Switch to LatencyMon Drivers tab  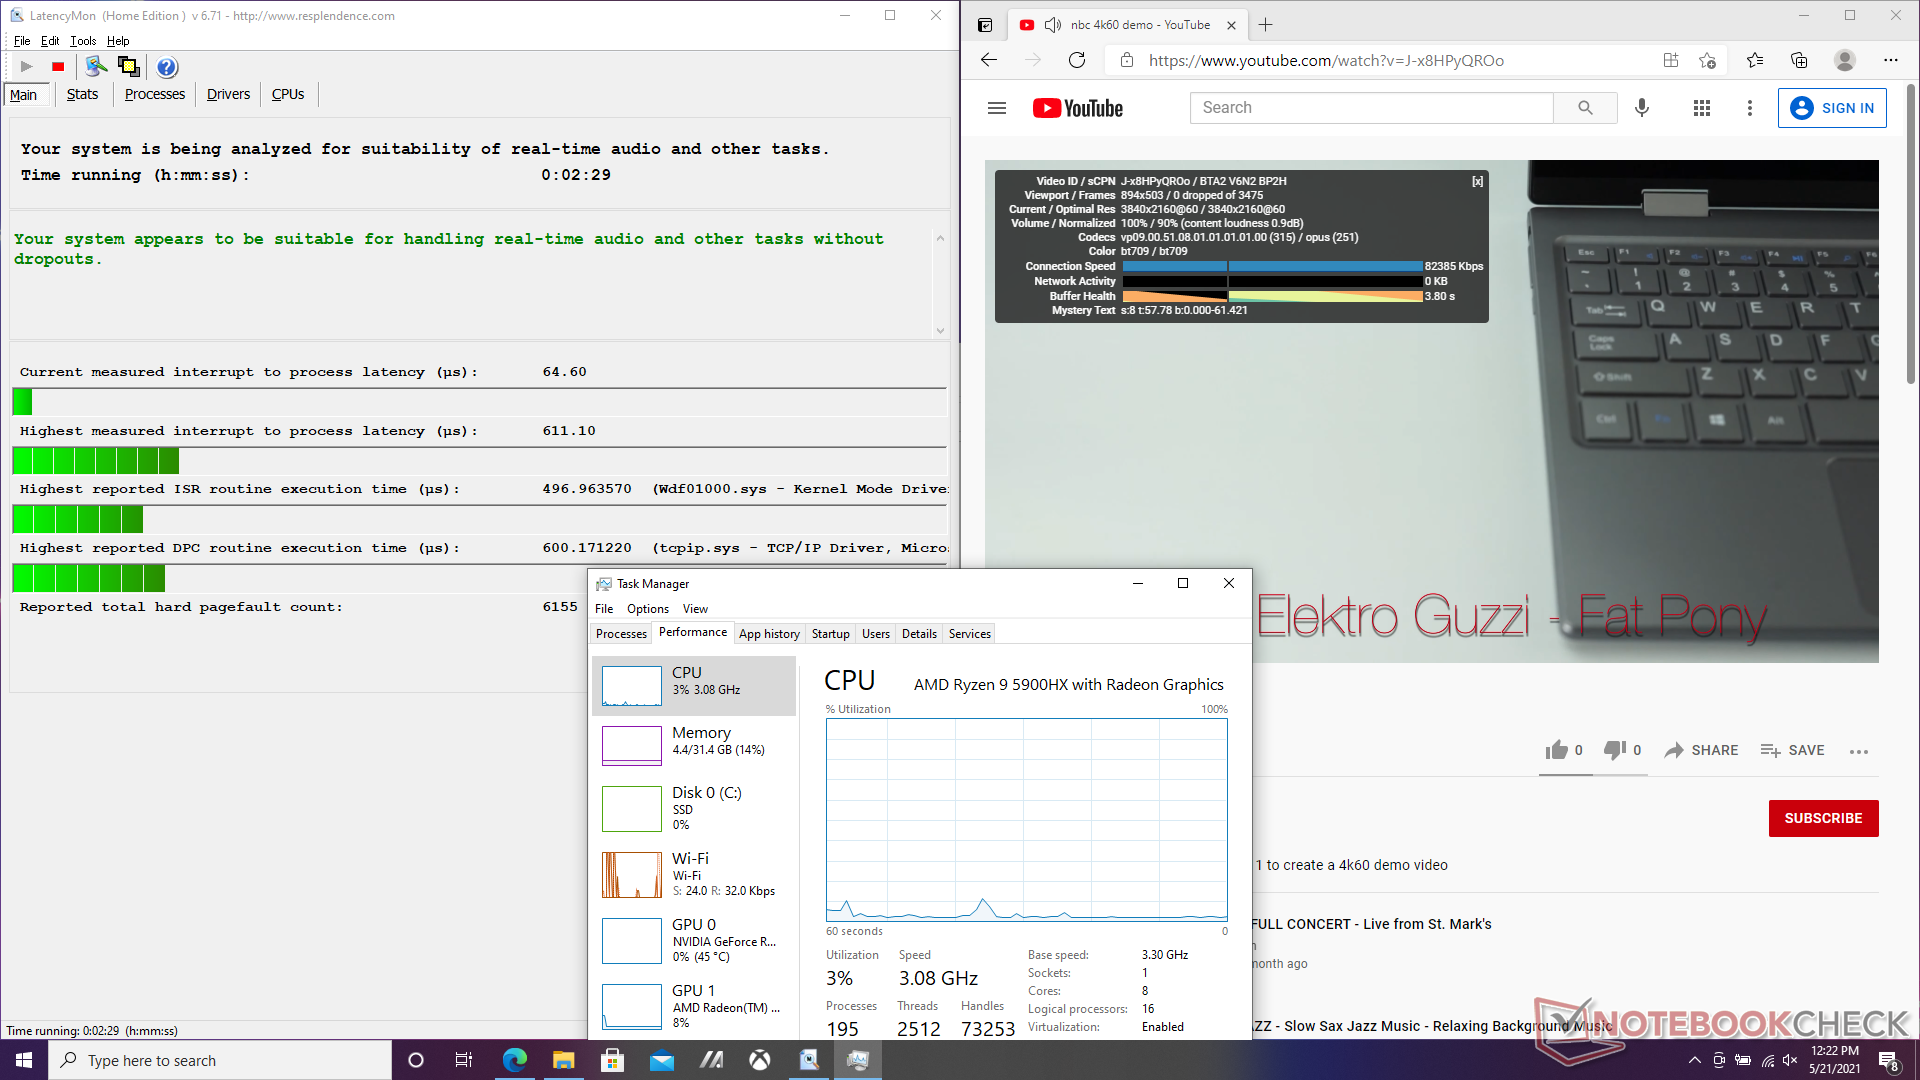[x=228, y=94]
